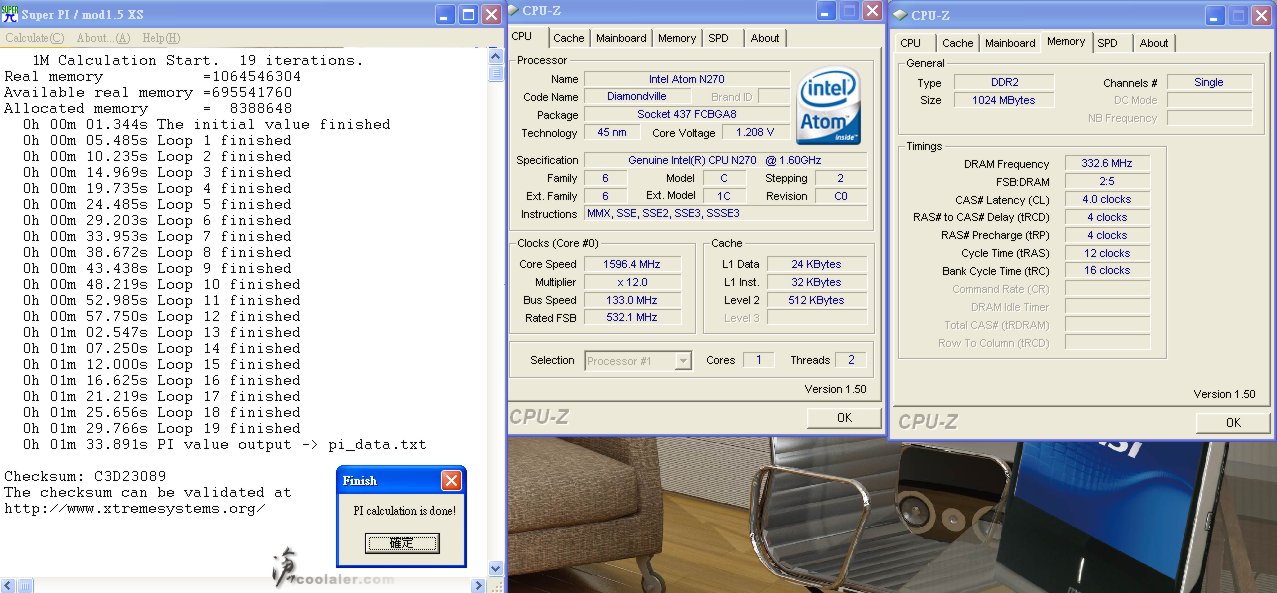Click Super PI vertical scrollbar up arrow

[x=495, y=59]
